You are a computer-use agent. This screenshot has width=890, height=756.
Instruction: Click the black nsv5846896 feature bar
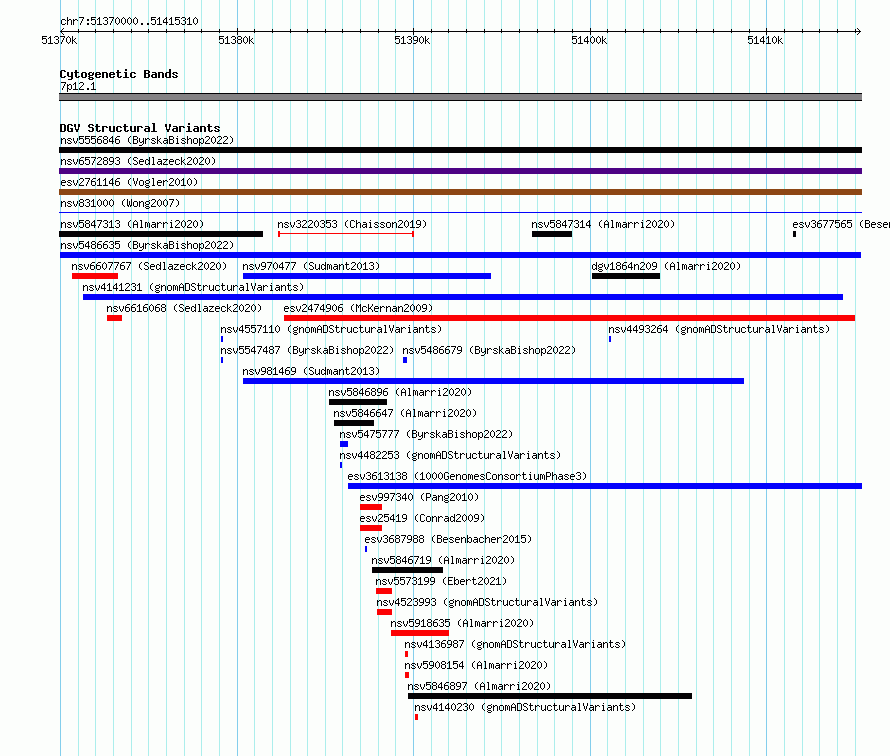[358, 402]
